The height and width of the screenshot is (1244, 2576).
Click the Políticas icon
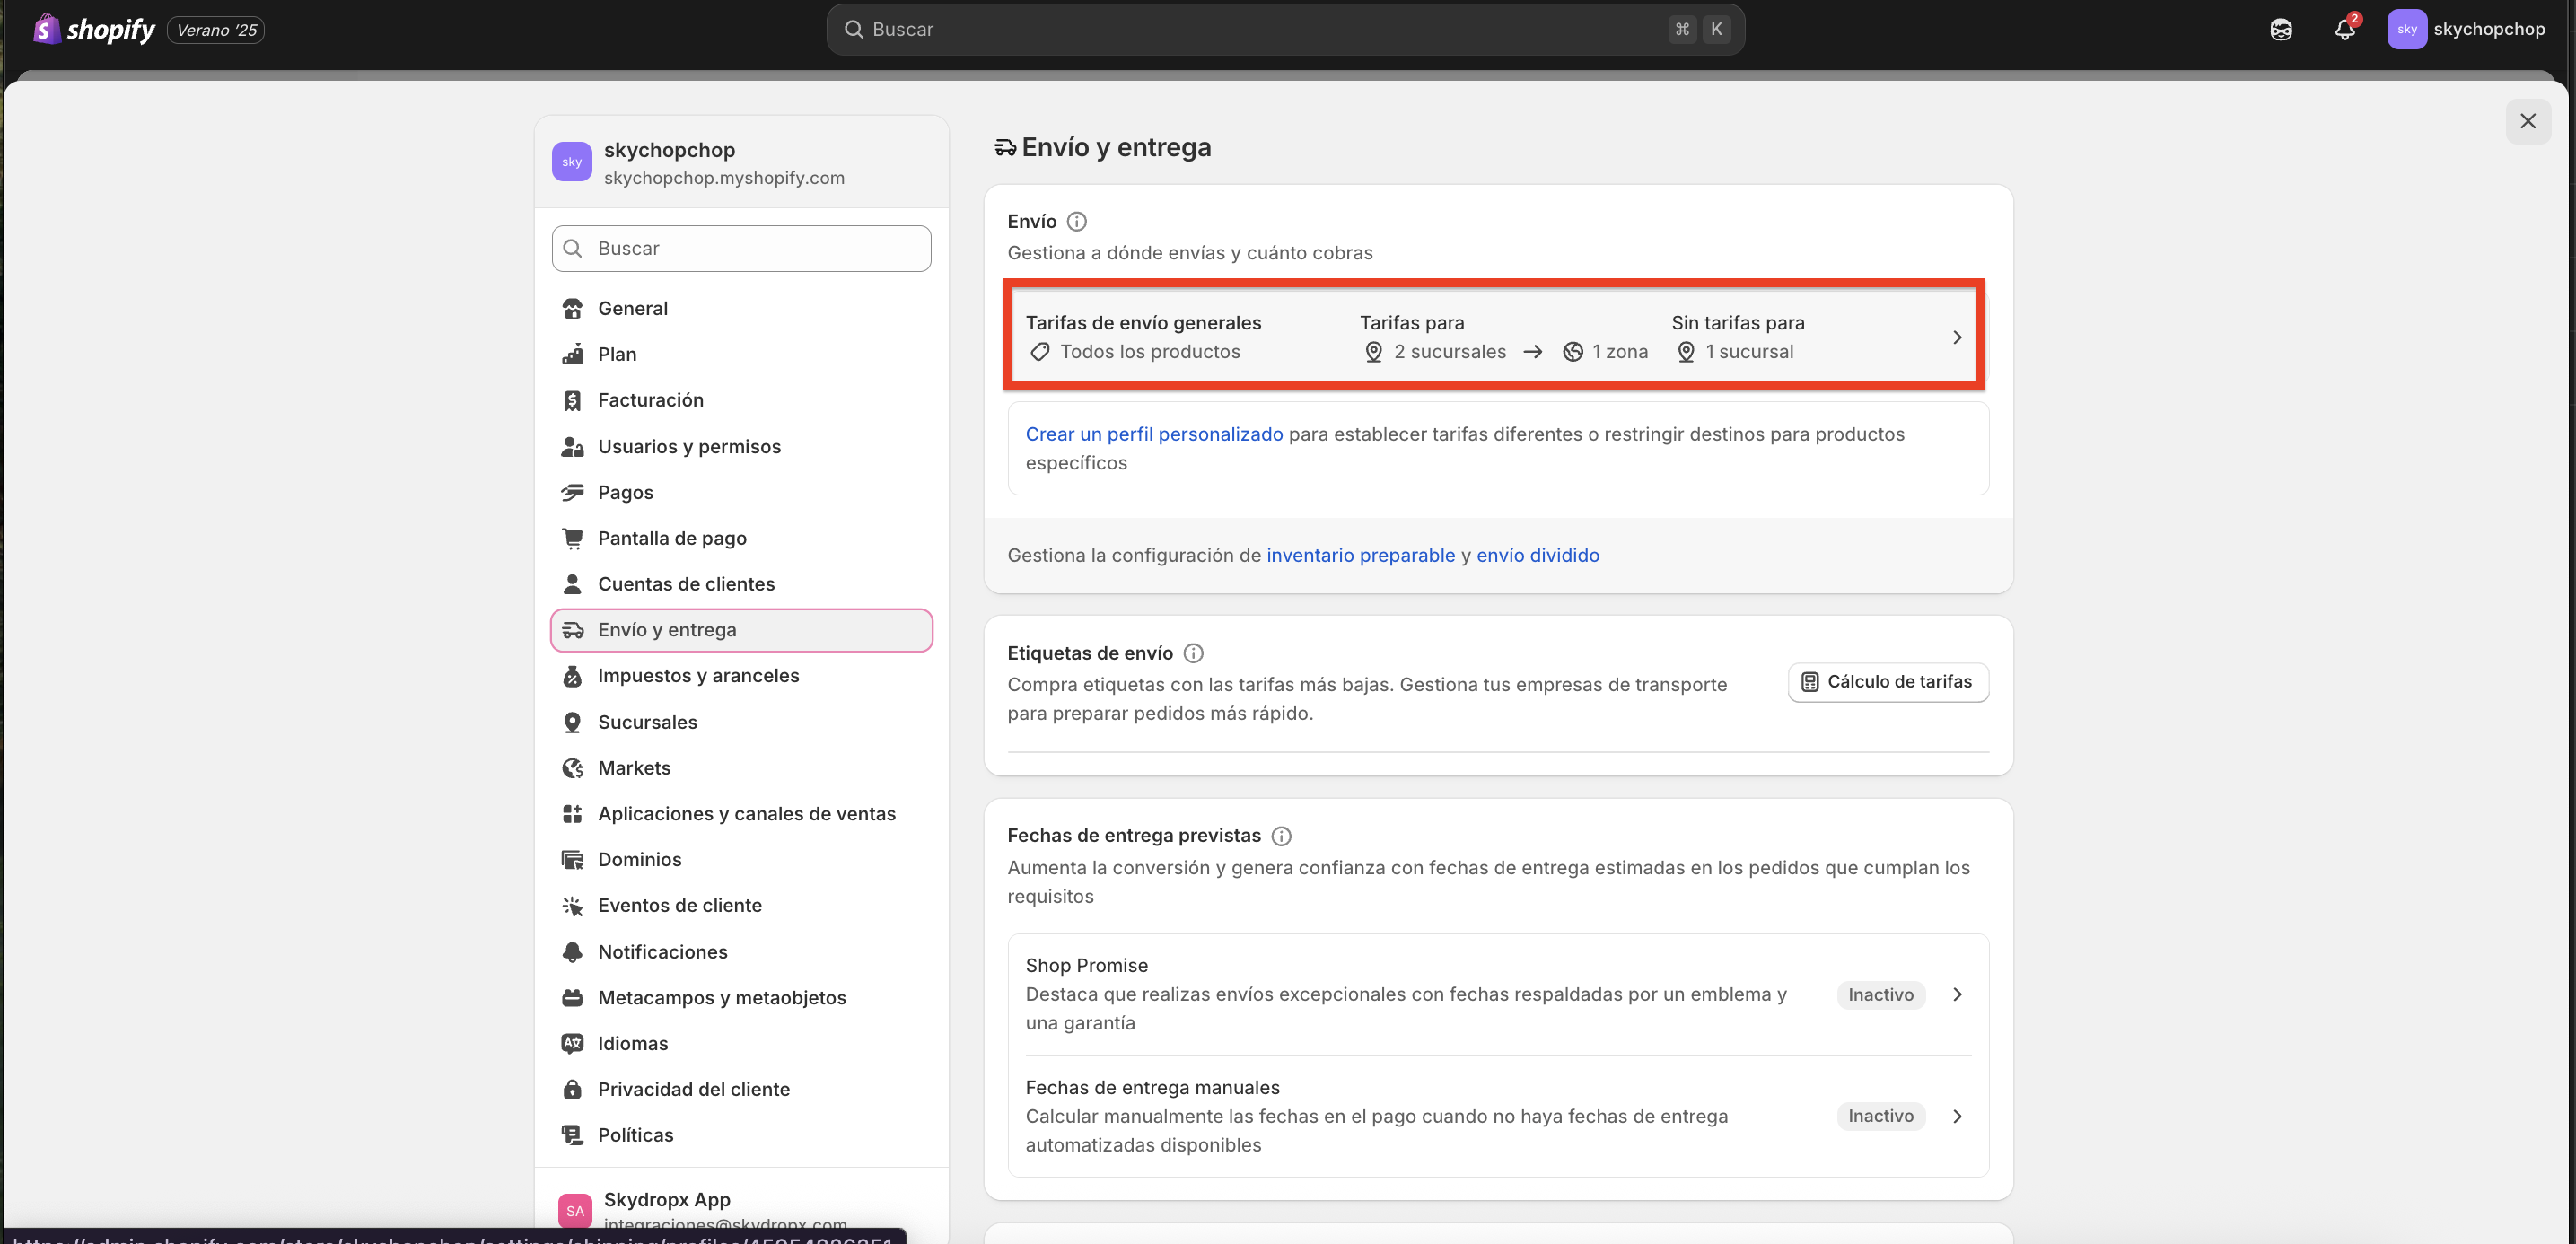[x=572, y=1135]
